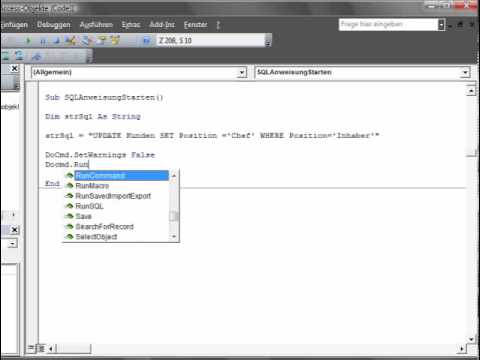Click the line 'Dim strSql As String'
The image size is (480, 360).
click(x=93, y=116)
